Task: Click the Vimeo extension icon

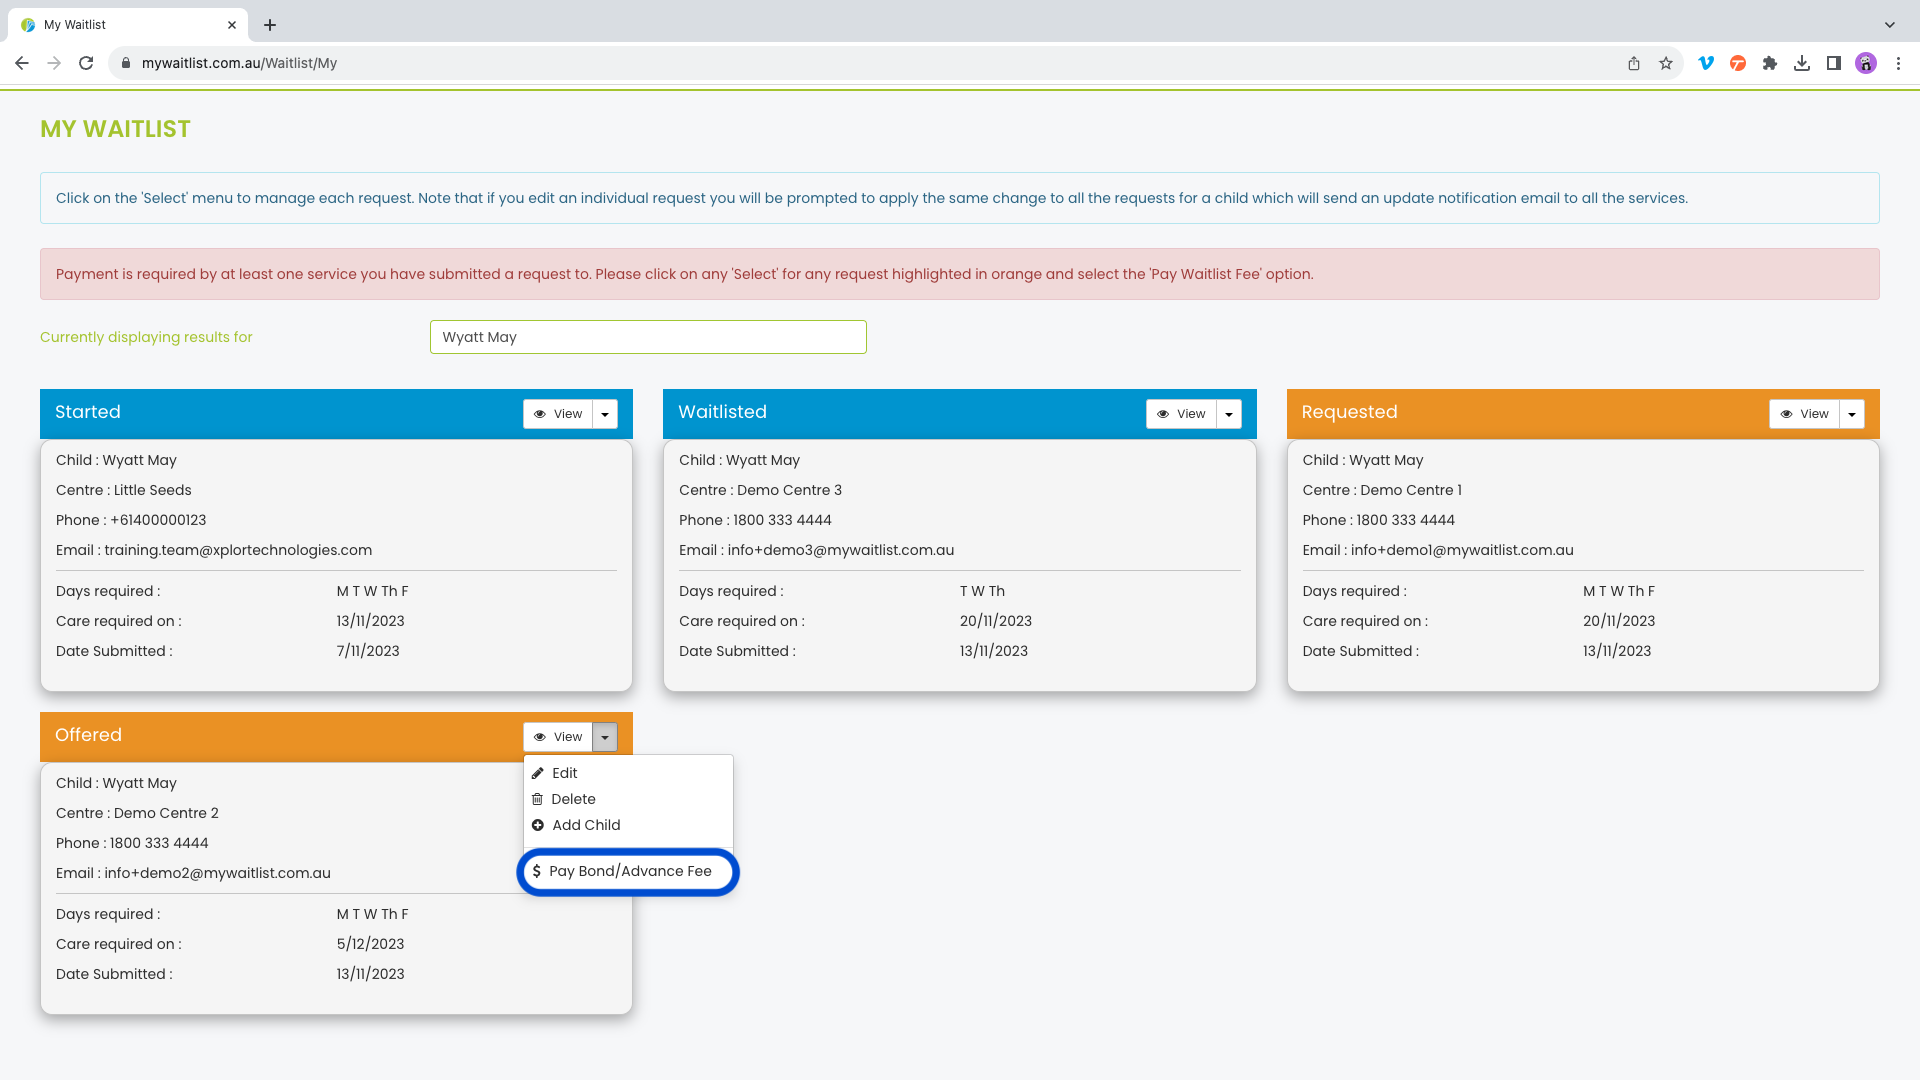Action: [x=1706, y=63]
